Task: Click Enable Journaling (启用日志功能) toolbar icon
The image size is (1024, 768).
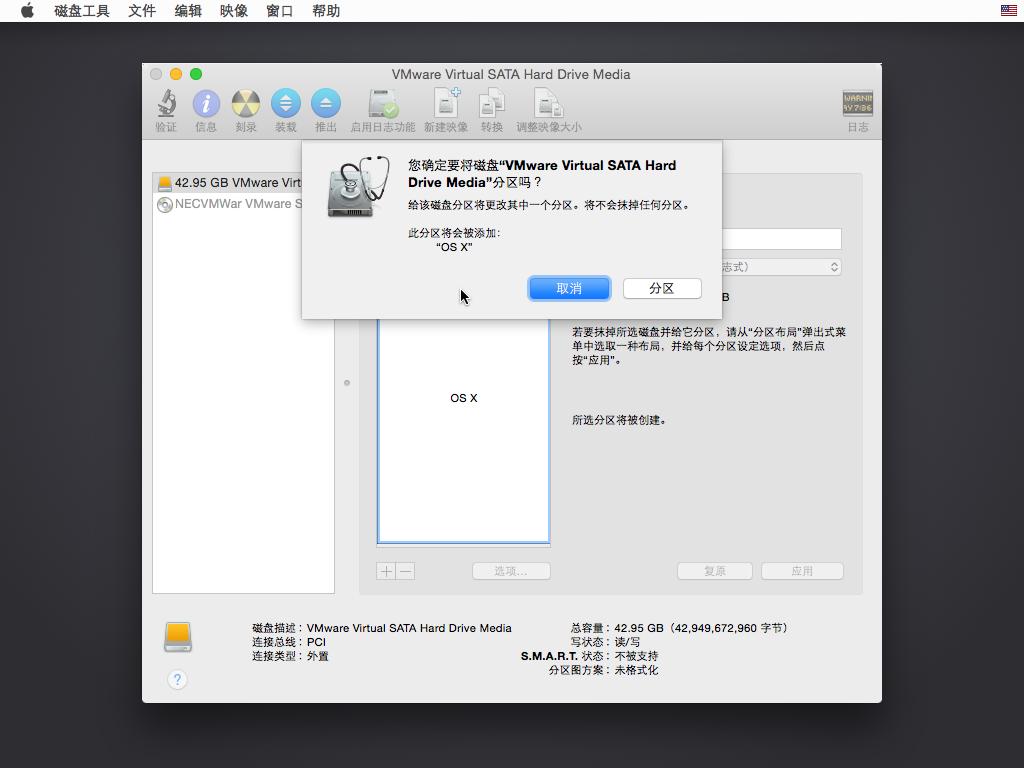Action: [x=383, y=103]
